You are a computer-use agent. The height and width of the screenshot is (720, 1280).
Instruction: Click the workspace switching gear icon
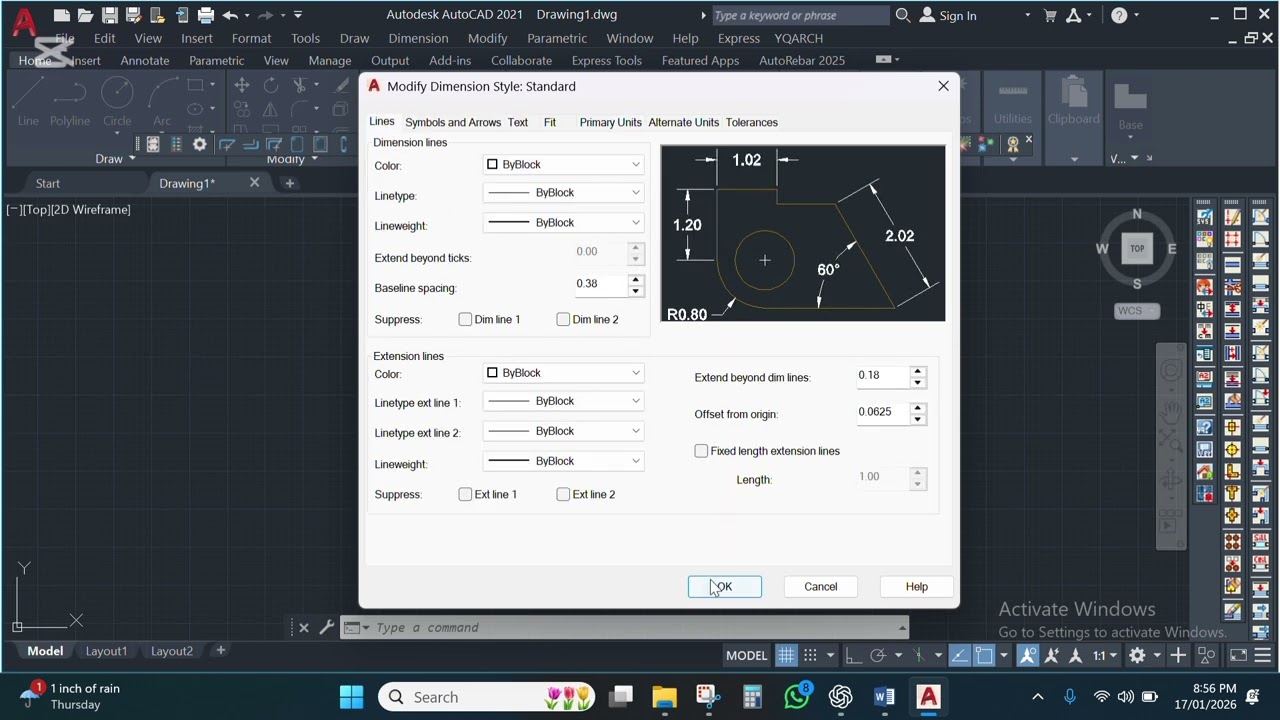(x=1137, y=655)
